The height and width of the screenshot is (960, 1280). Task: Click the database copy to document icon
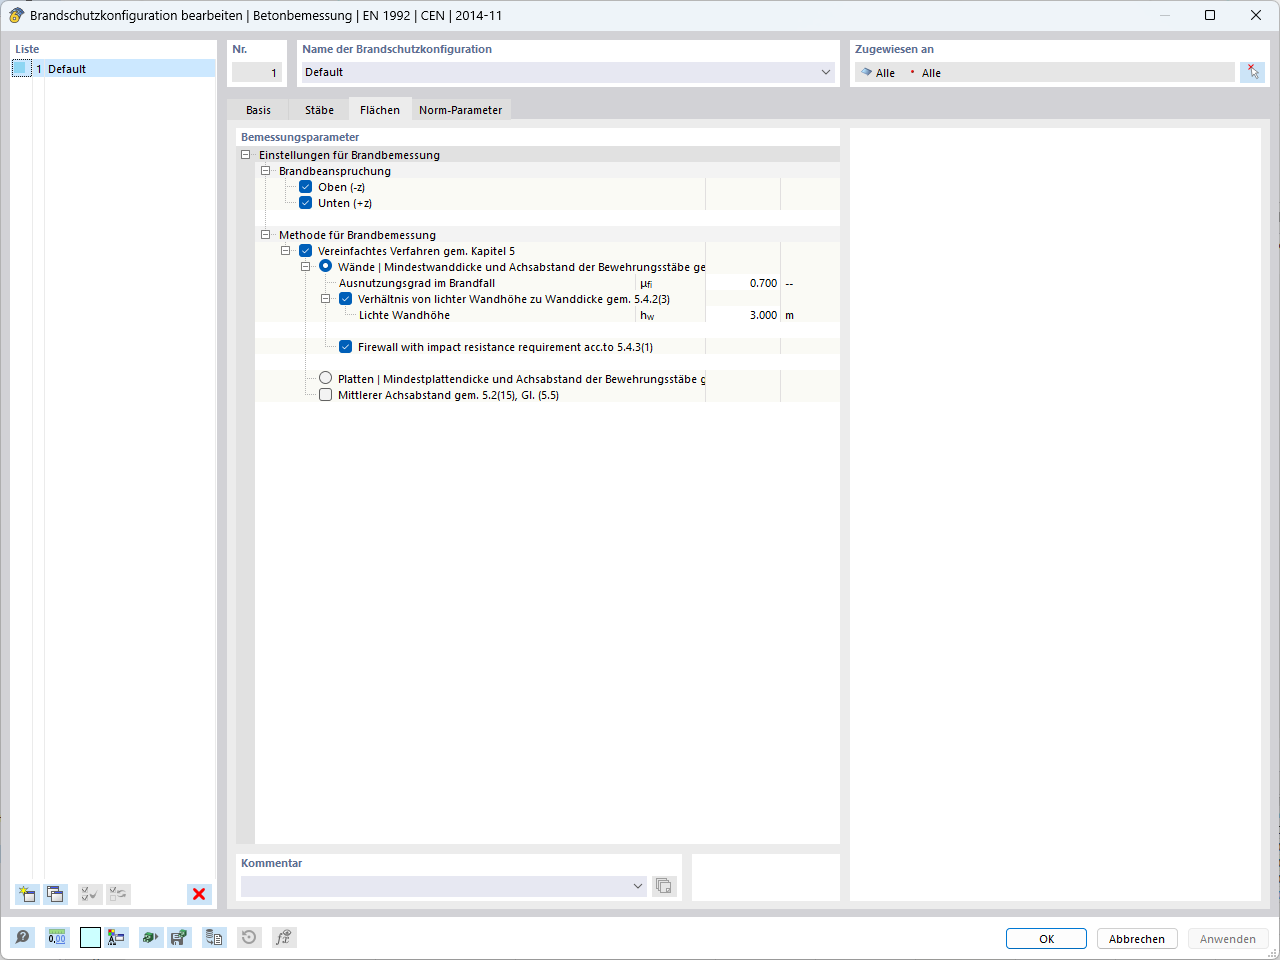click(x=214, y=937)
